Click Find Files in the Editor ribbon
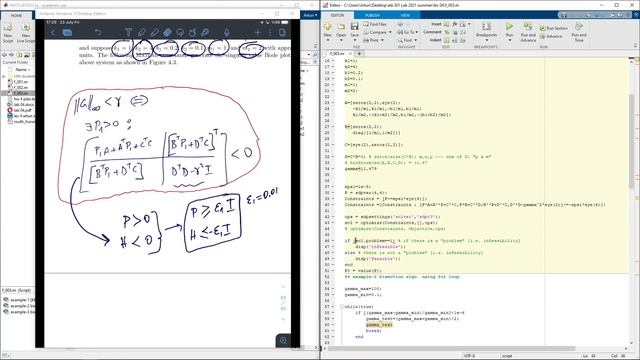The width and height of the screenshot is (640, 360). [374, 24]
